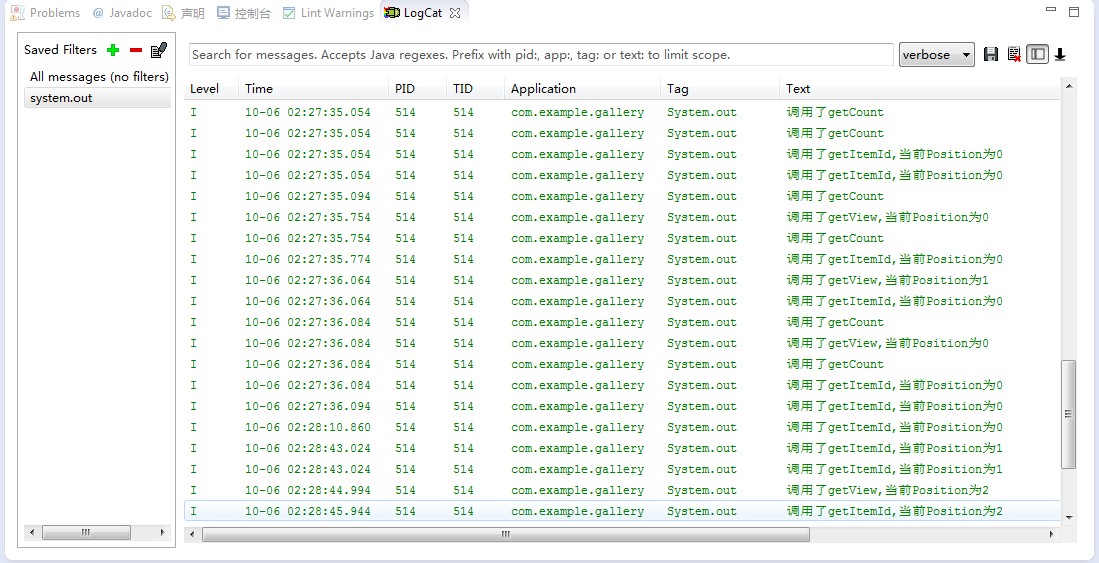Open the Javadoc tab
The image size is (1099, 563).
click(x=121, y=13)
